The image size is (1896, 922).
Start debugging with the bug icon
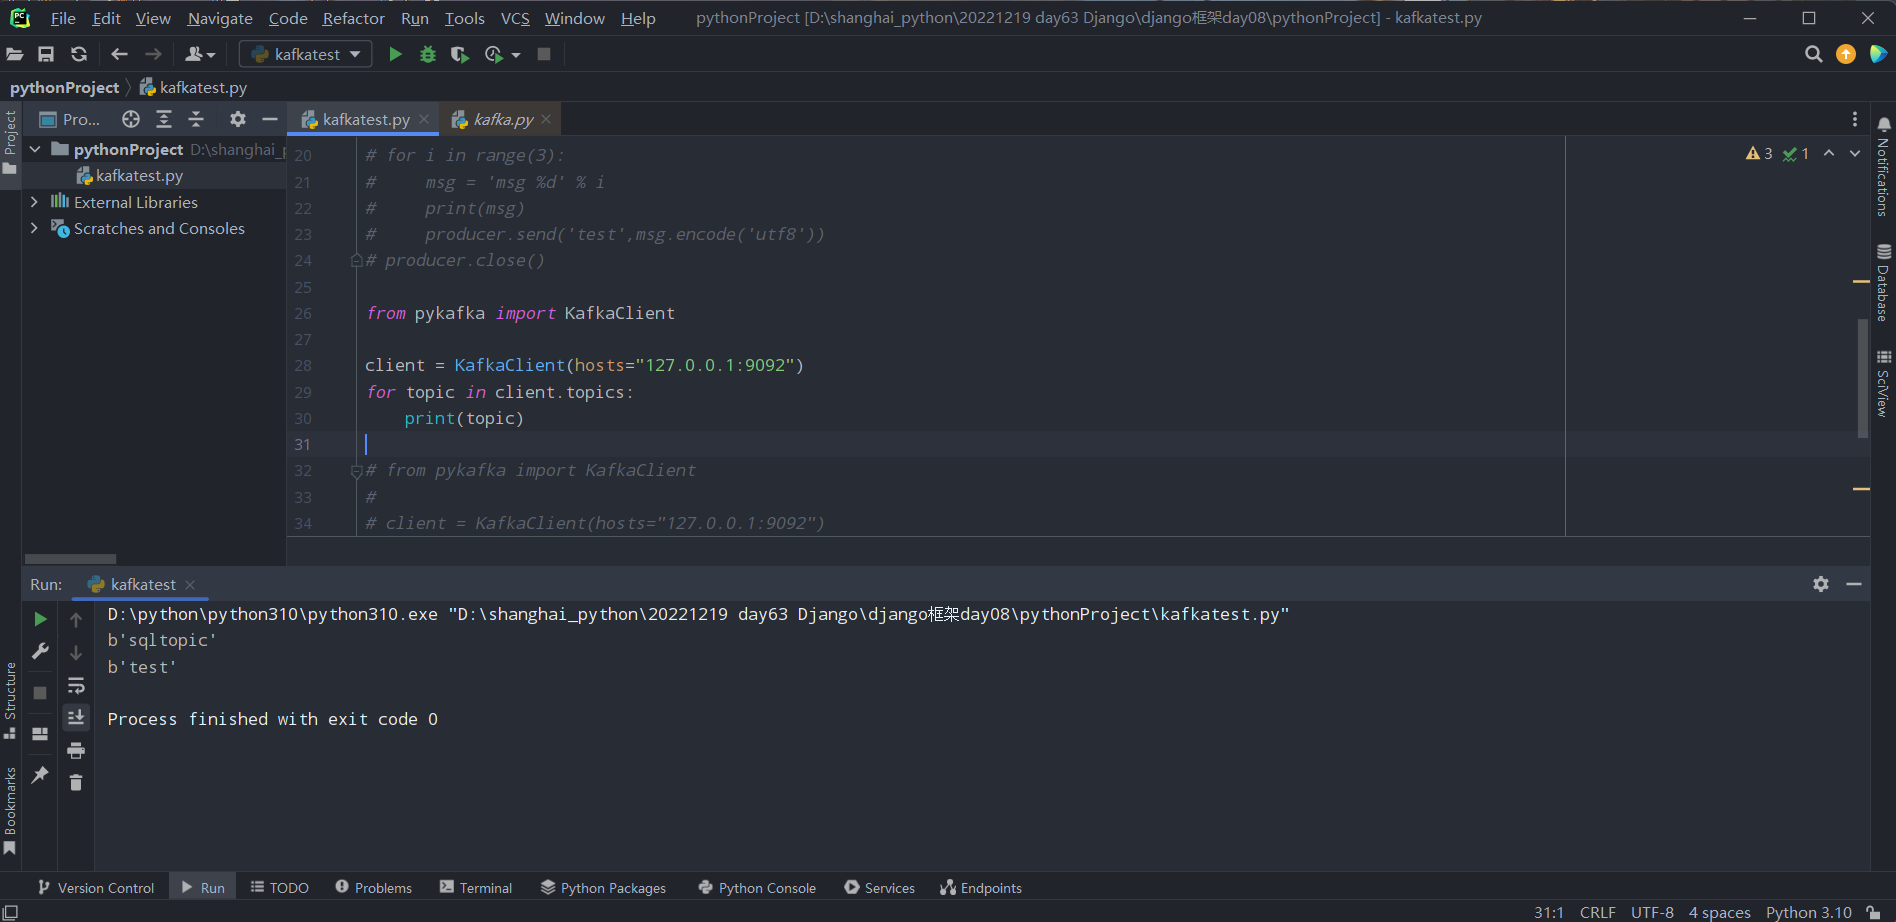point(428,54)
